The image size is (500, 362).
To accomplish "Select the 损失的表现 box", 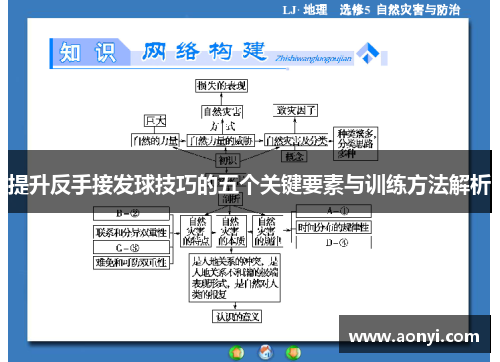I will 221,86.
